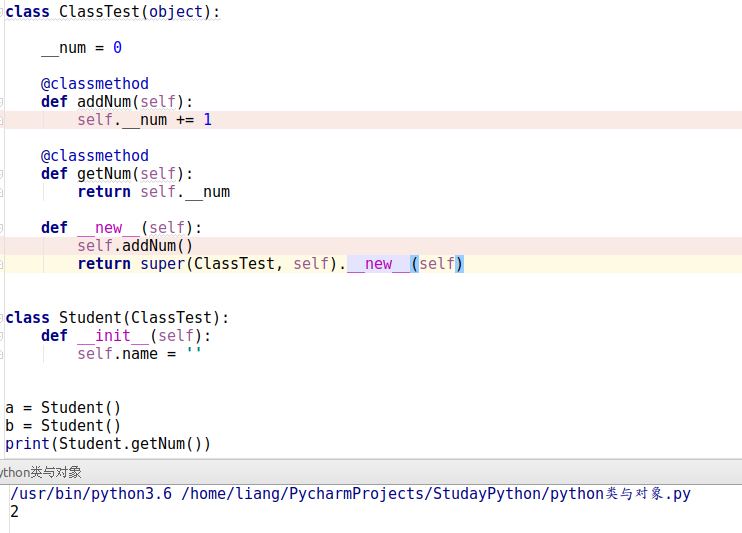The width and height of the screenshot is (742, 533).
Task: Click the "self.name = ''" line
Action: pos(139,354)
